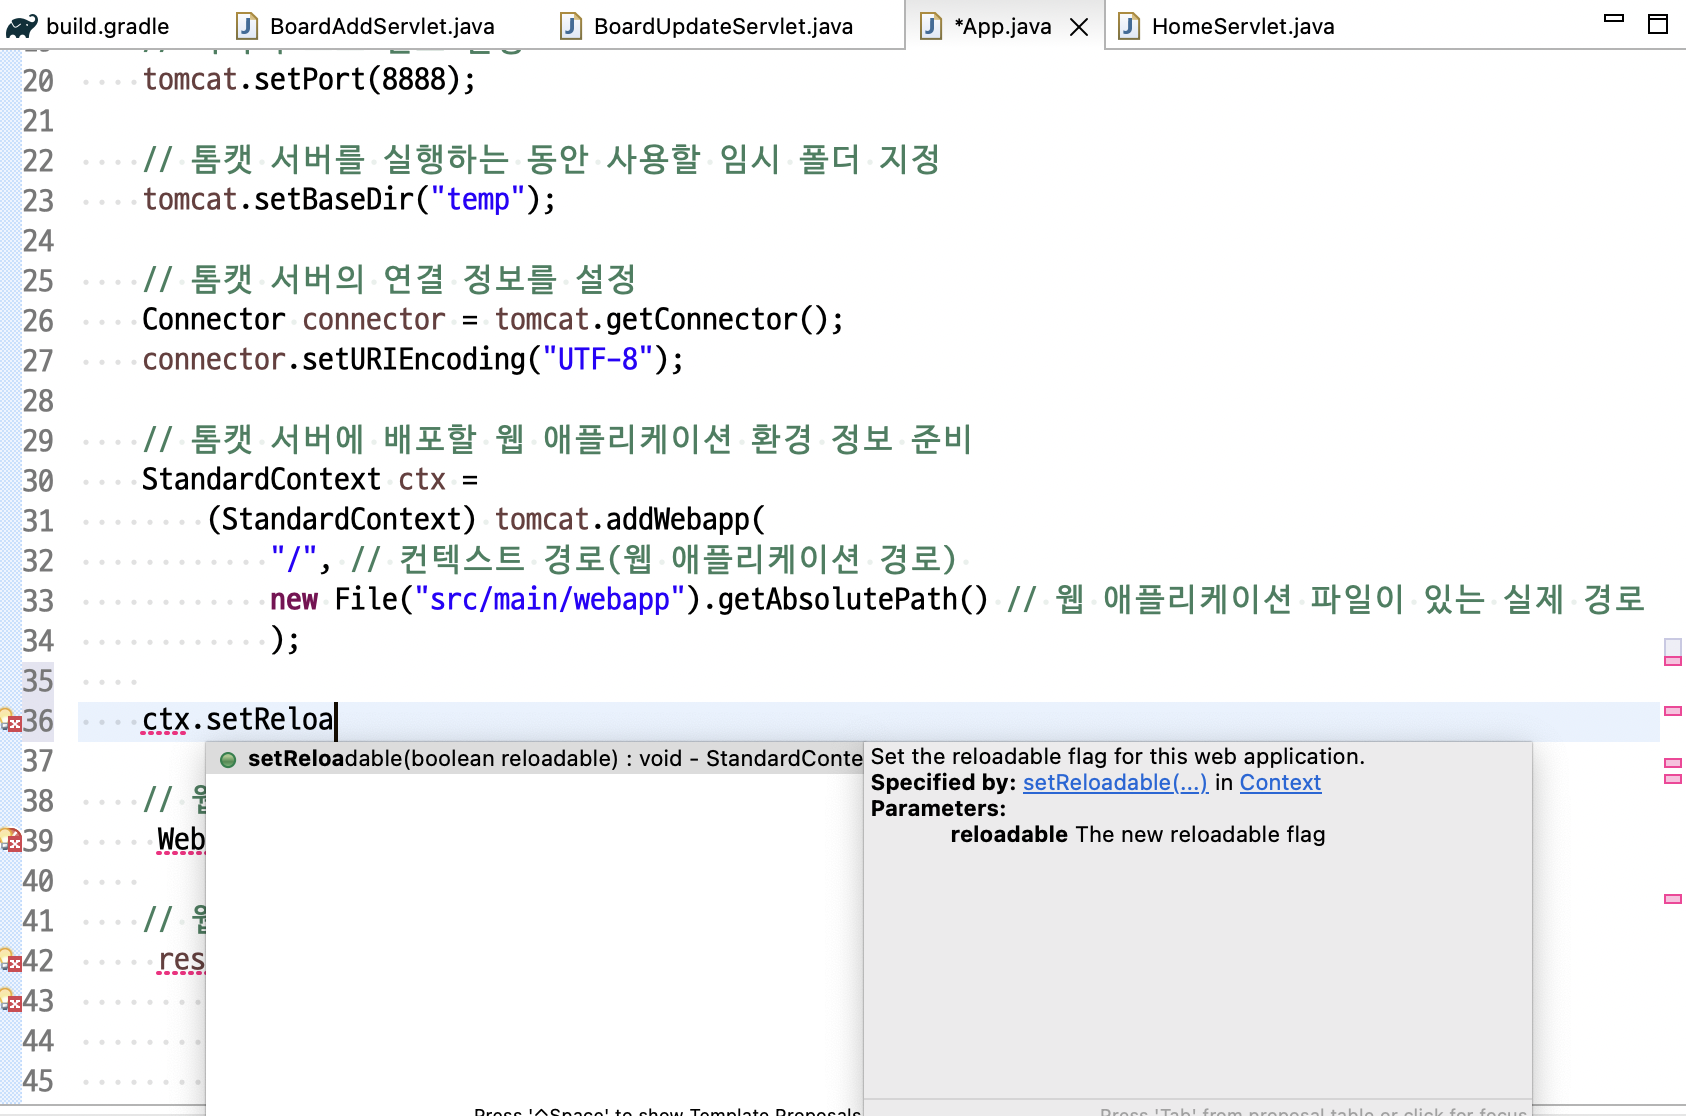Select the *App.java editor tab
1686x1116 pixels.
1002,26
